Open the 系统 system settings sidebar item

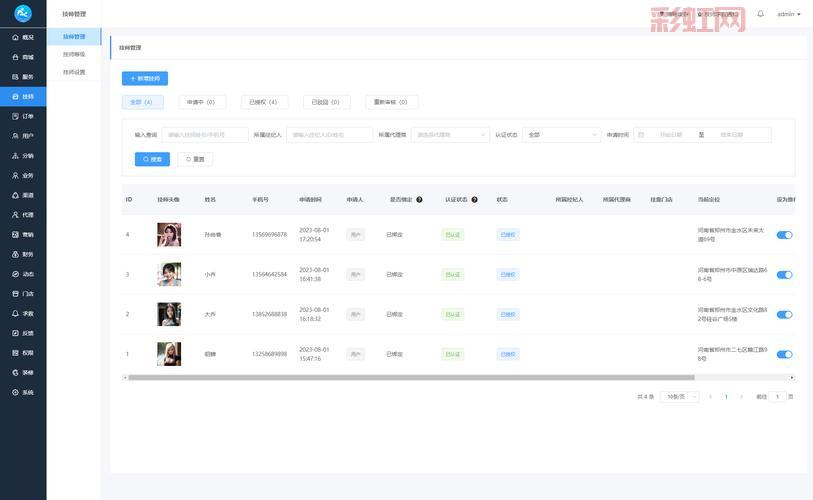click(x=23, y=392)
